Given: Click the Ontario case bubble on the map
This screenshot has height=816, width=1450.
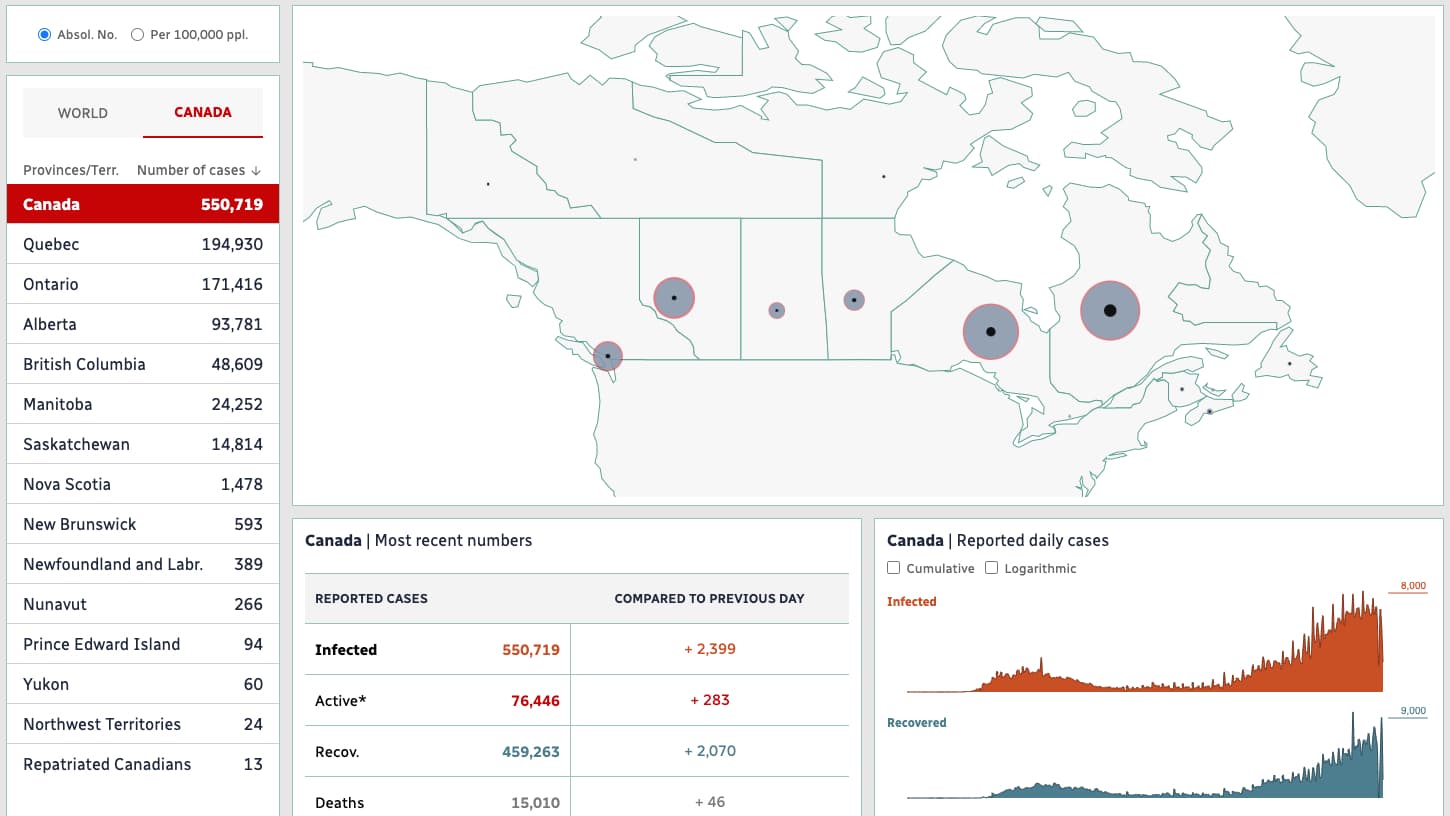Looking at the screenshot, I should (x=990, y=331).
